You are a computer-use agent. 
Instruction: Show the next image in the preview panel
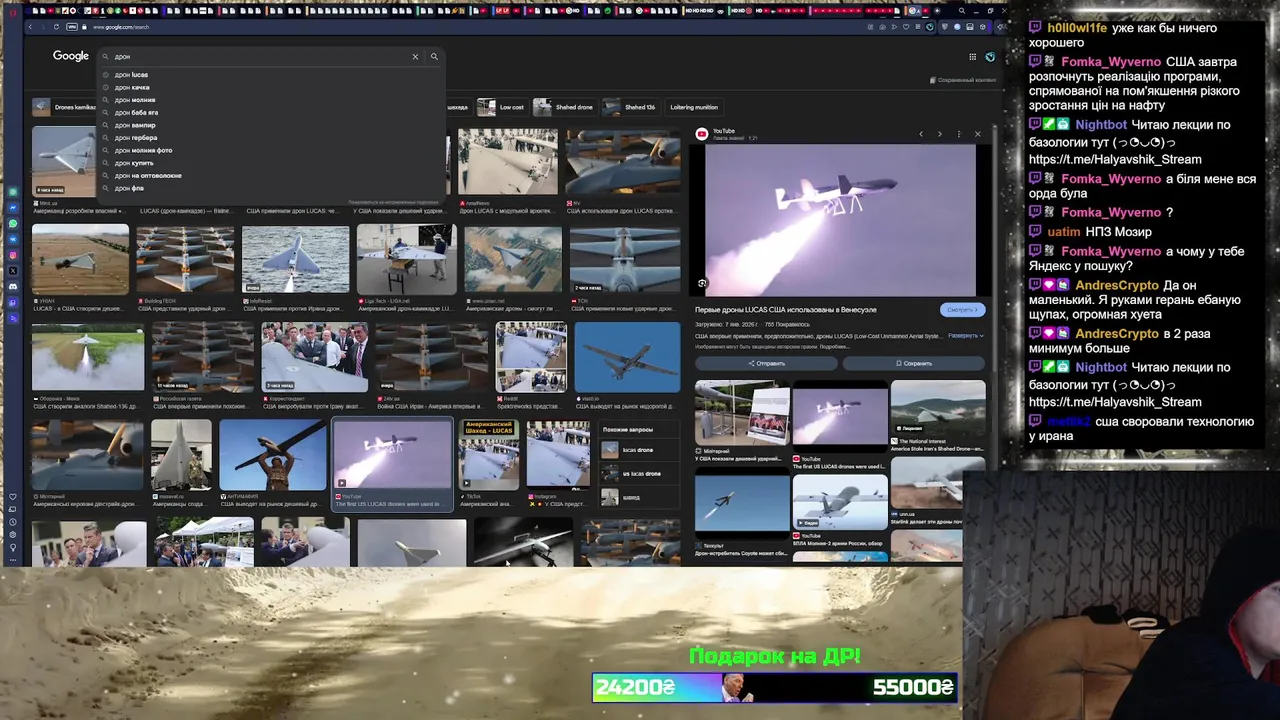pos(939,134)
